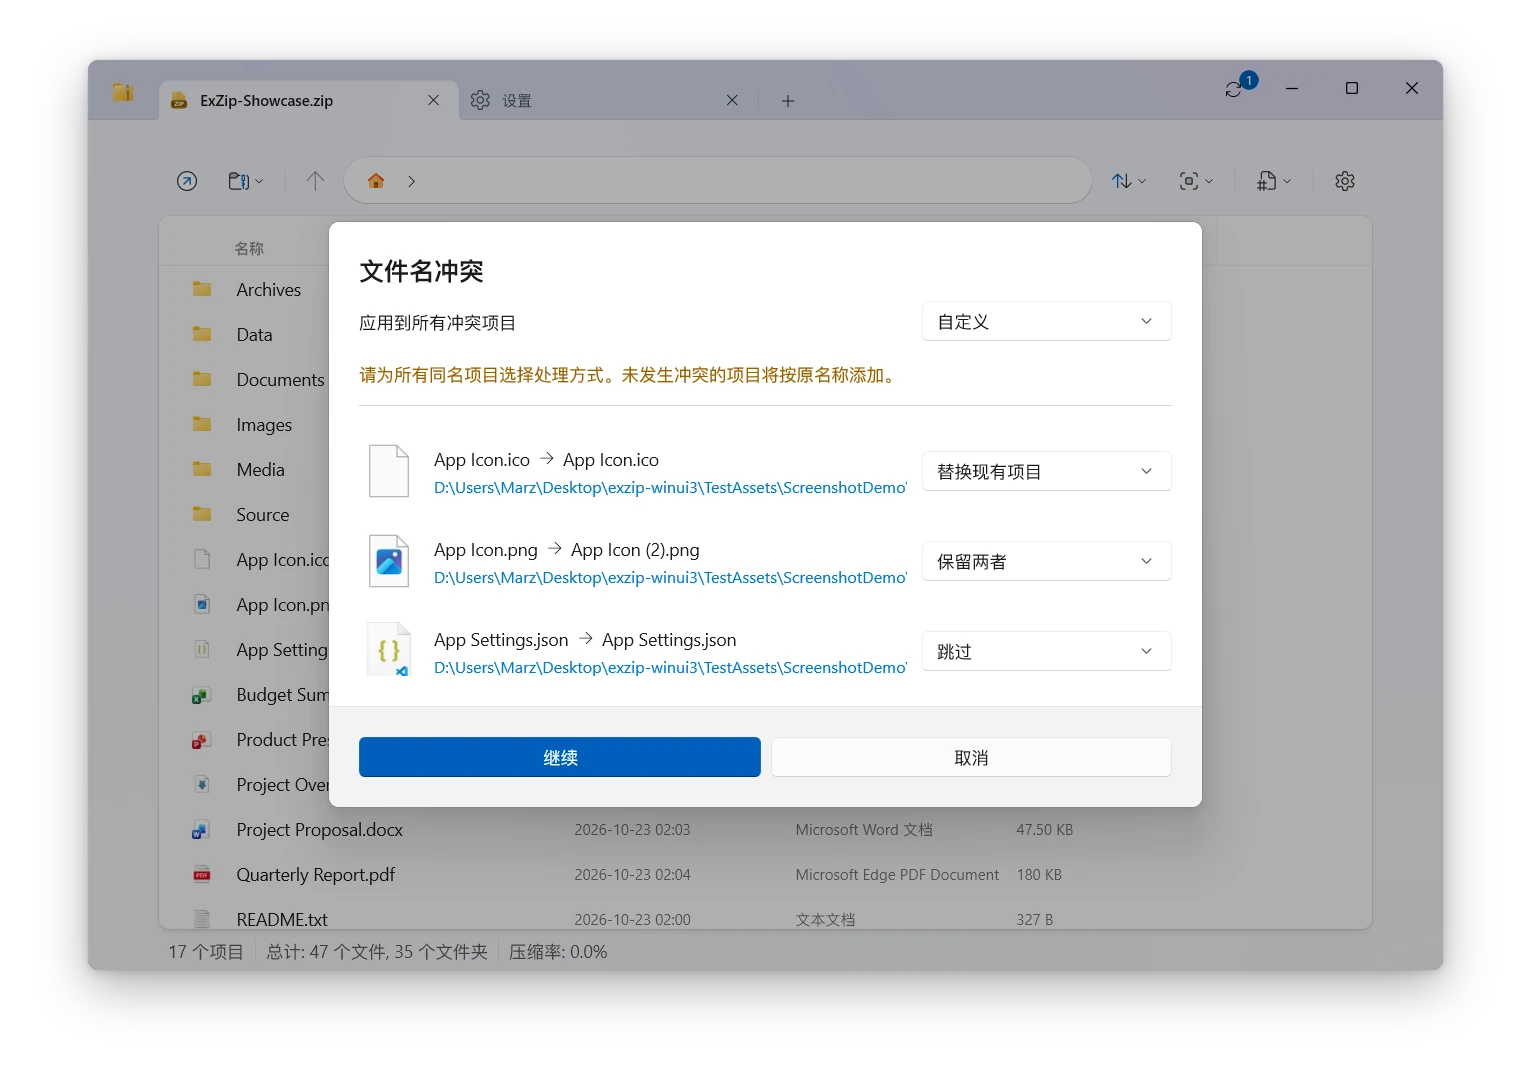Open the sync update notification icon
Image resolution: width=1531 pixels, height=1086 pixels.
[1239, 86]
